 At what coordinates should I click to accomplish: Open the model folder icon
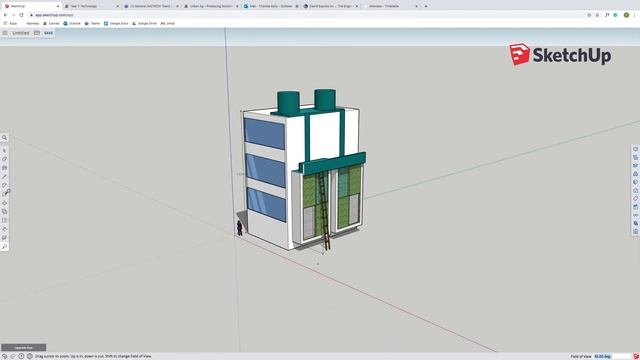[37, 33]
